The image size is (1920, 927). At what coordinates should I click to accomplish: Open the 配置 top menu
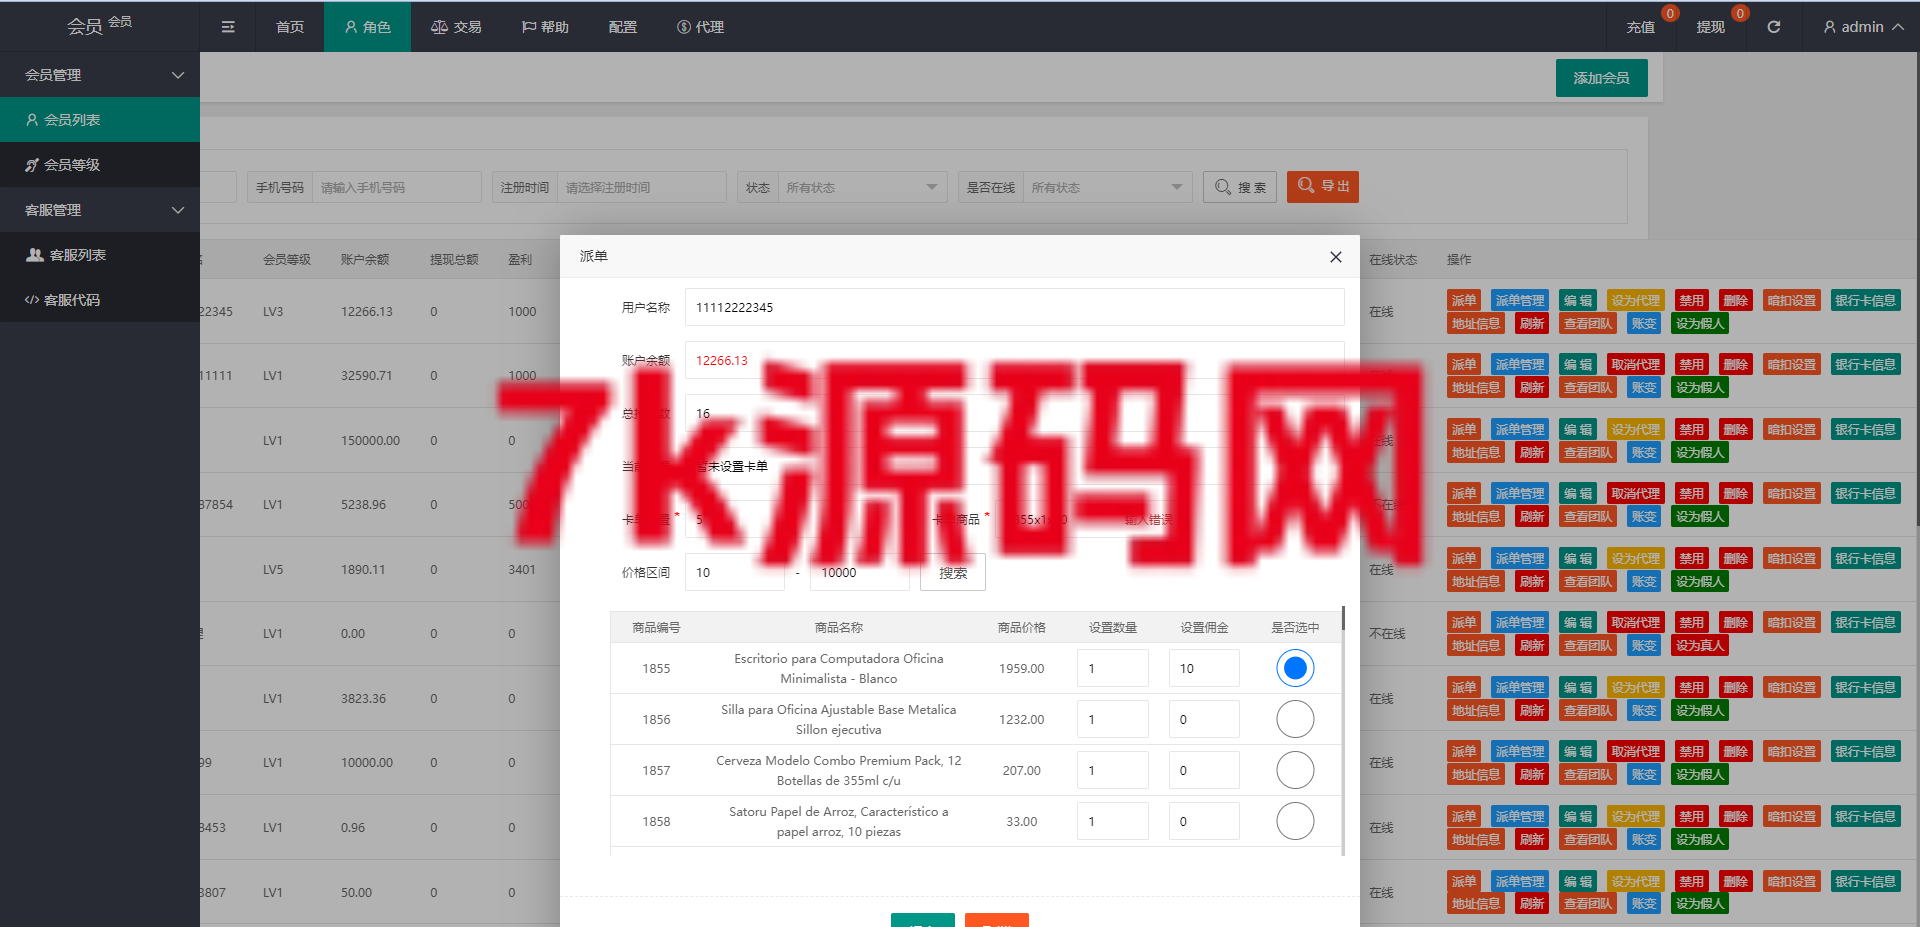tap(622, 27)
